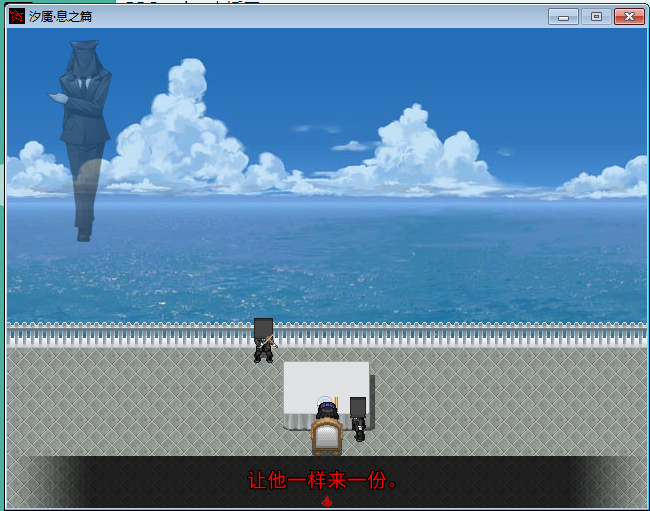The width and height of the screenshot is (650, 511).
Task: Click the black-suited waiter beside the table
Action: pyautogui.click(x=358, y=419)
